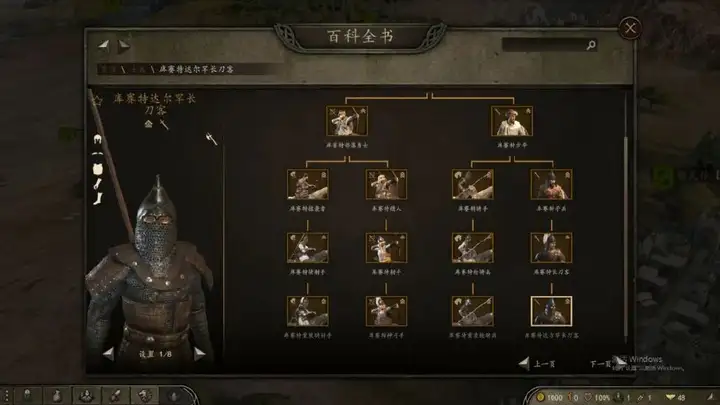This screenshot has height=405, width=720.
Task: Click 上一页 previous page button
Action: click(x=537, y=364)
